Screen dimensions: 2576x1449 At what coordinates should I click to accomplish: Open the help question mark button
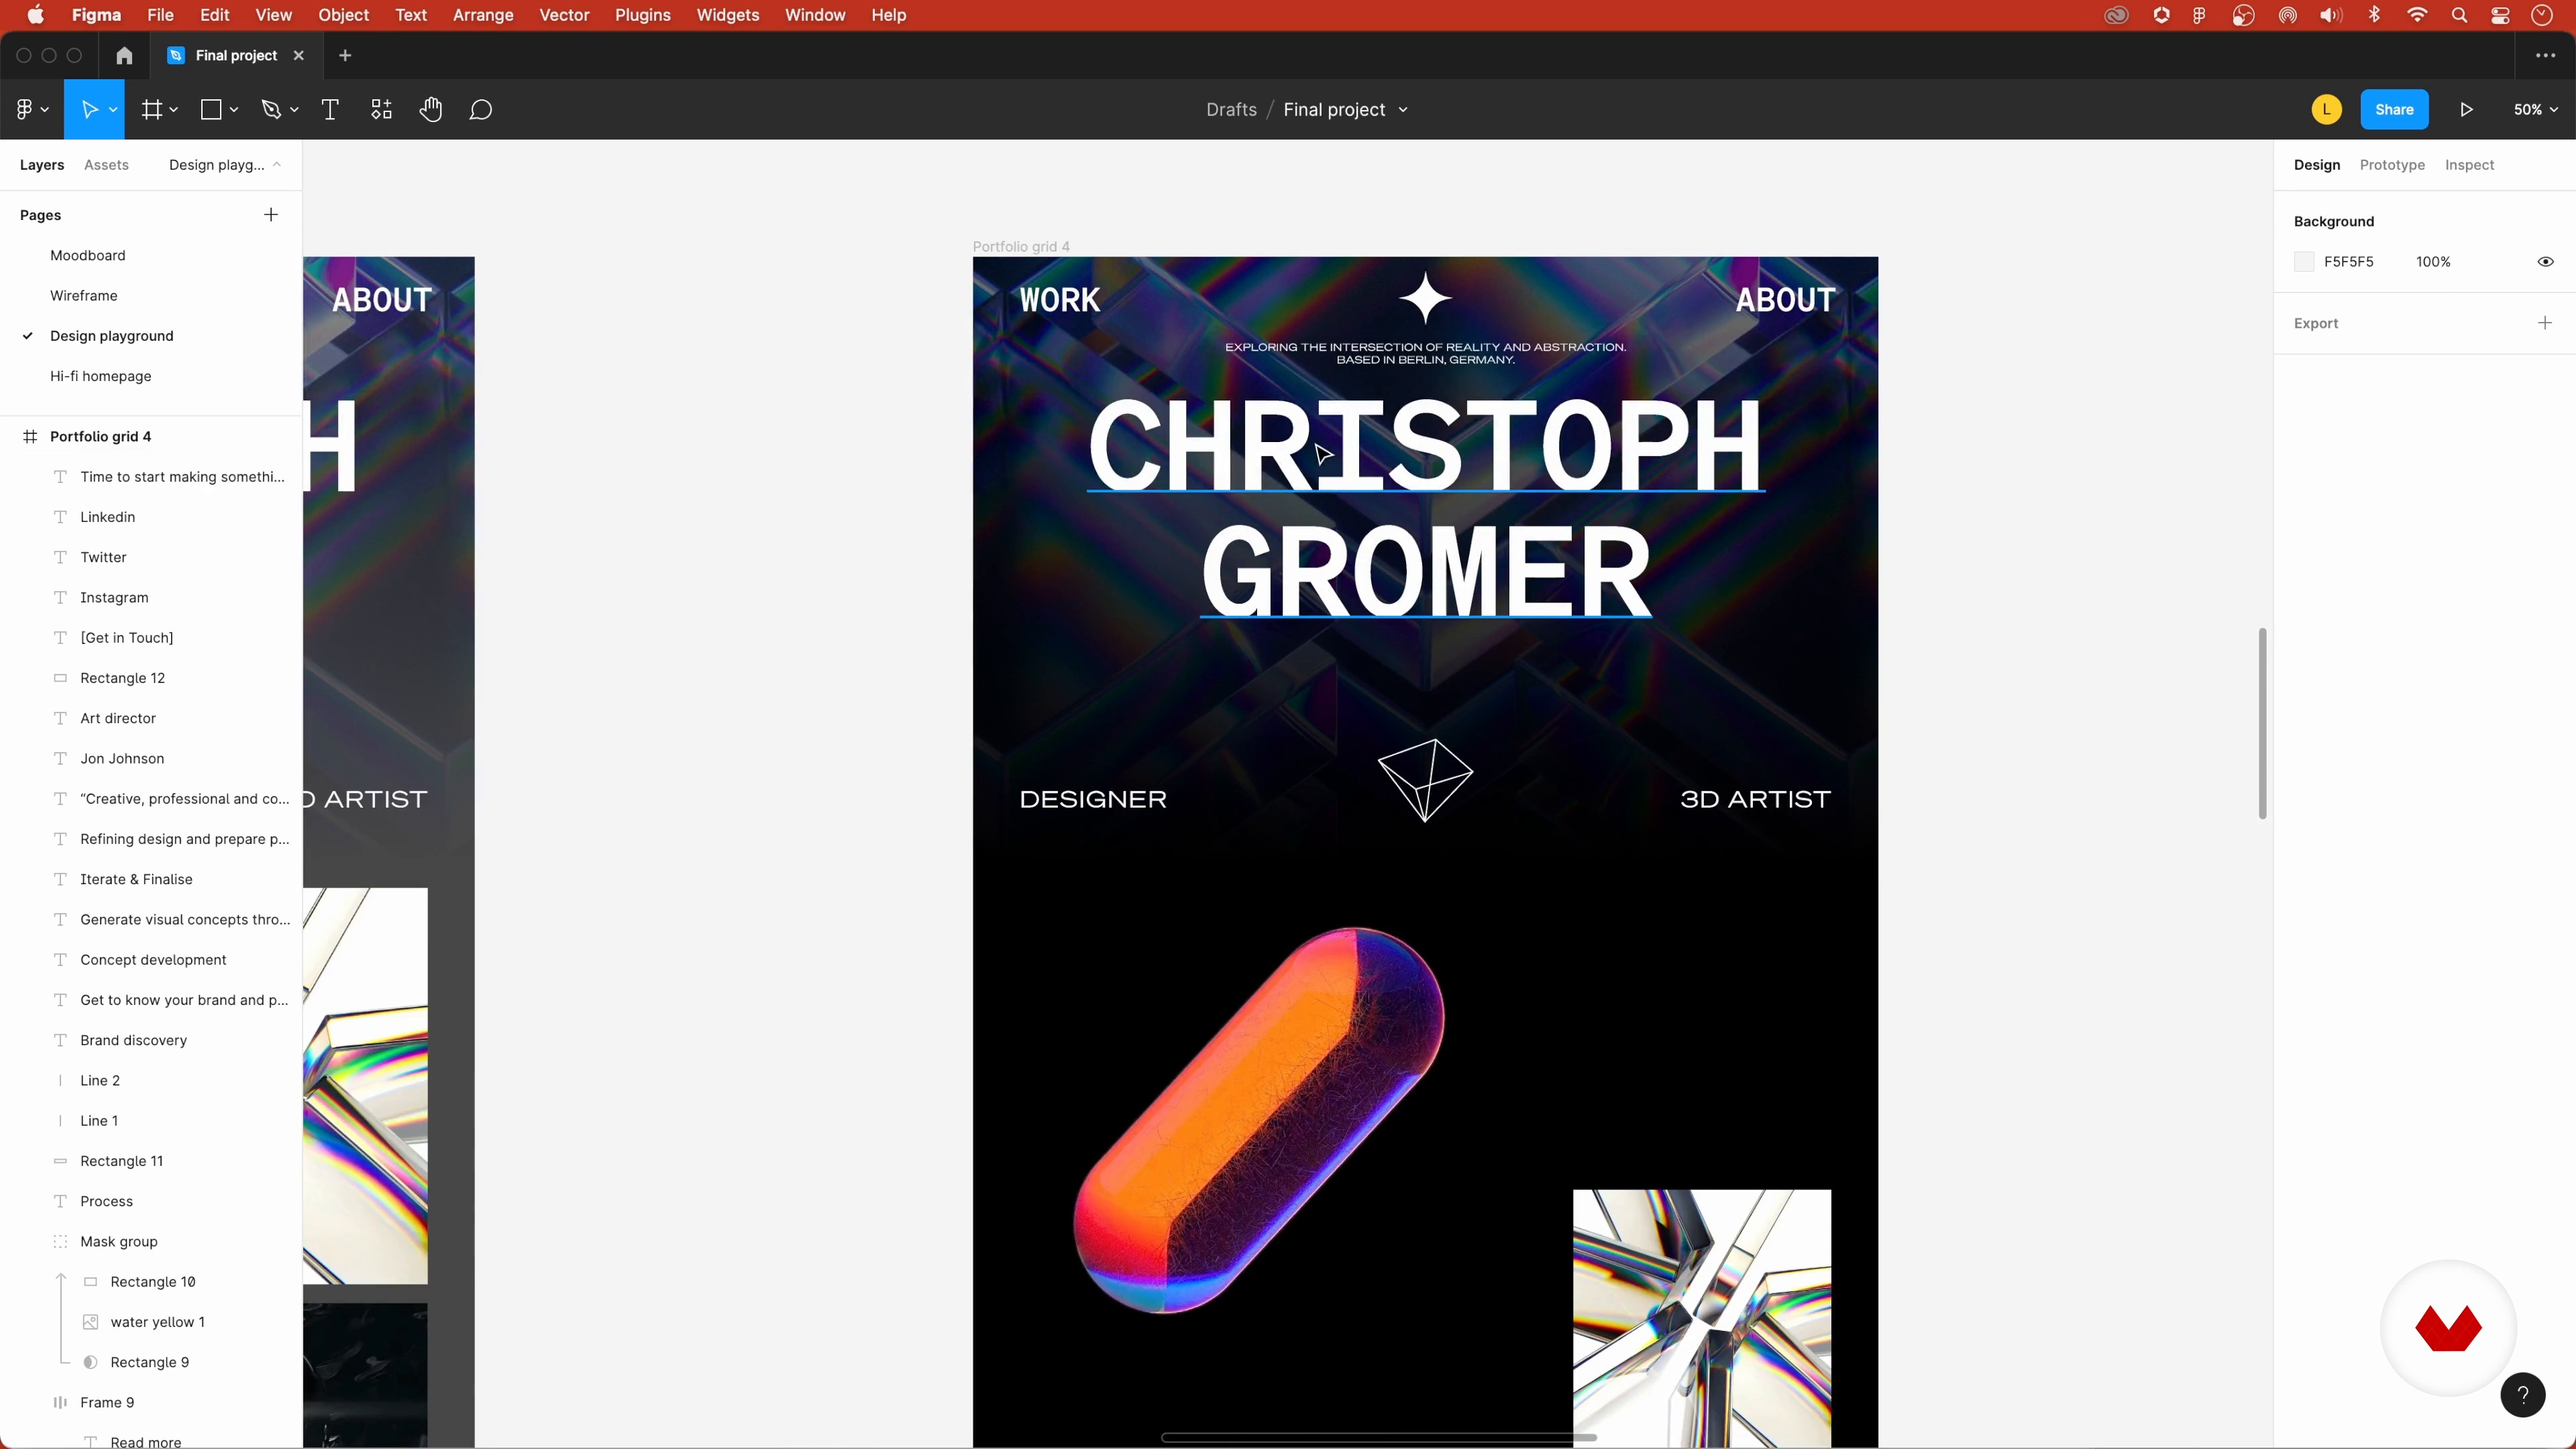[2523, 1395]
